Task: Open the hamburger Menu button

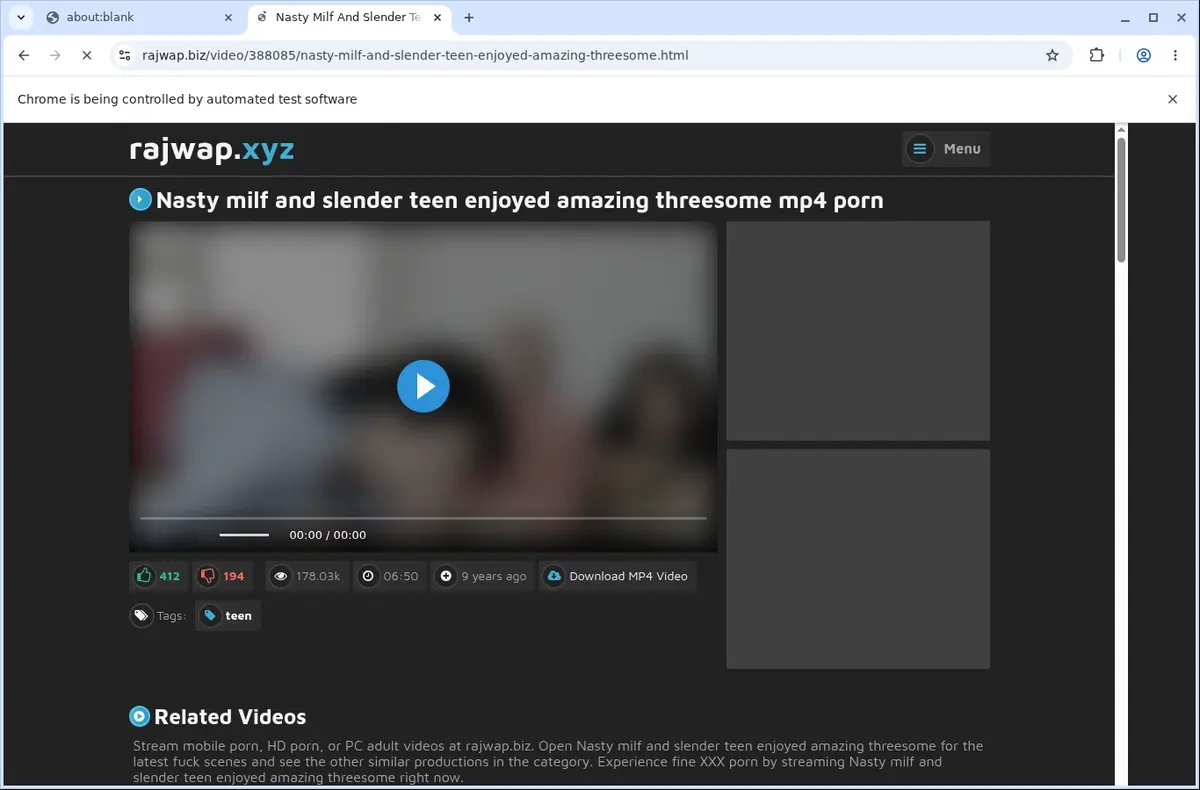Action: click(x=946, y=149)
